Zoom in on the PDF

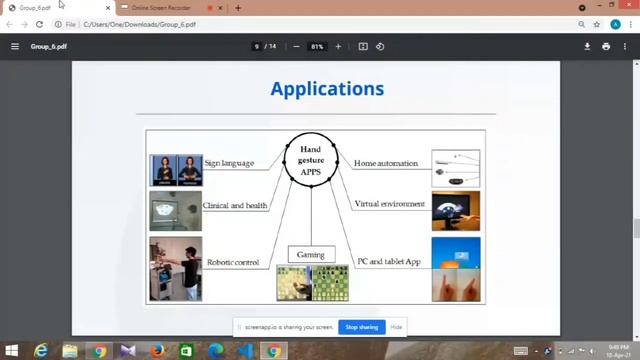pos(338,47)
